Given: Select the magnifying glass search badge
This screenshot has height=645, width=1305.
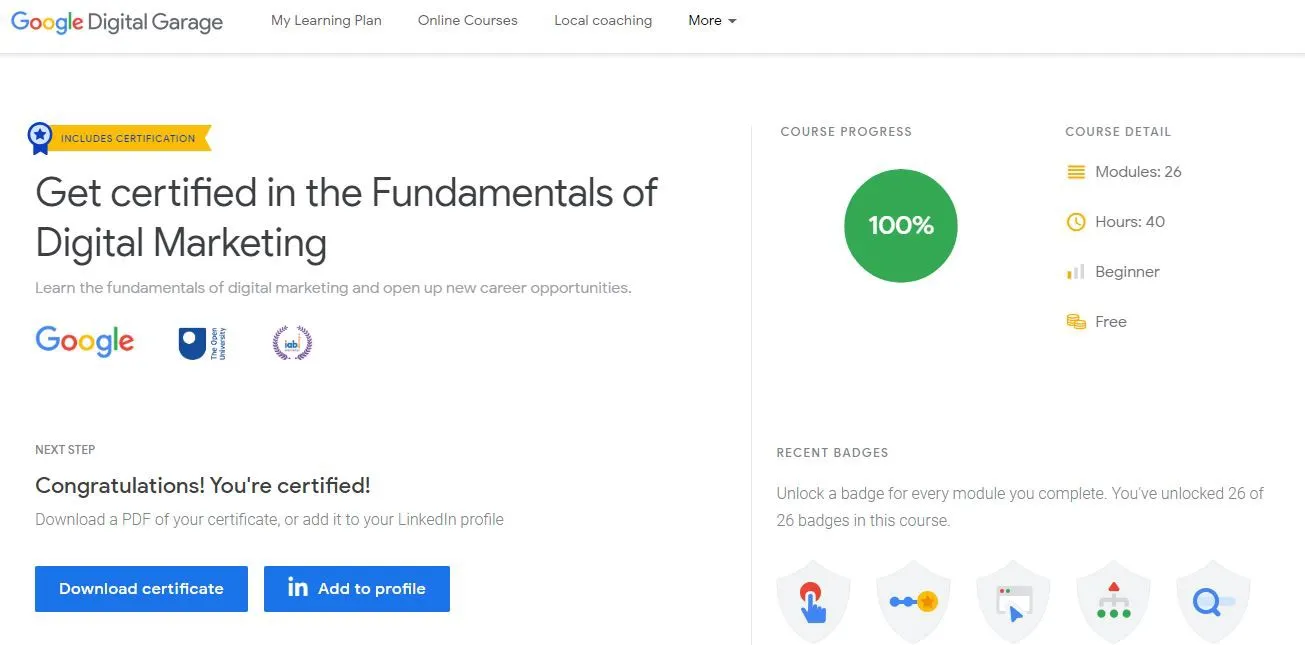Looking at the screenshot, I should [x=1213, y=602].
